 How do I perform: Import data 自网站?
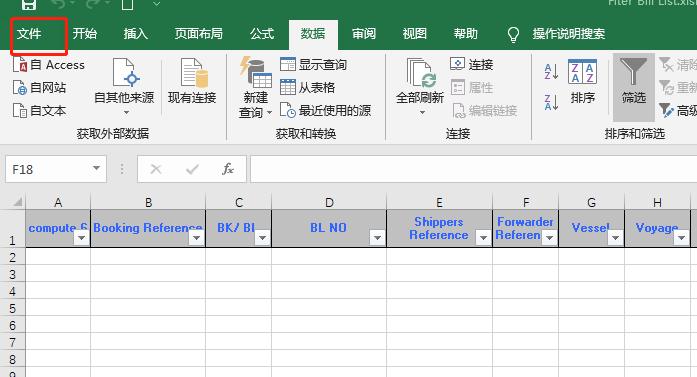pos(40,88)
